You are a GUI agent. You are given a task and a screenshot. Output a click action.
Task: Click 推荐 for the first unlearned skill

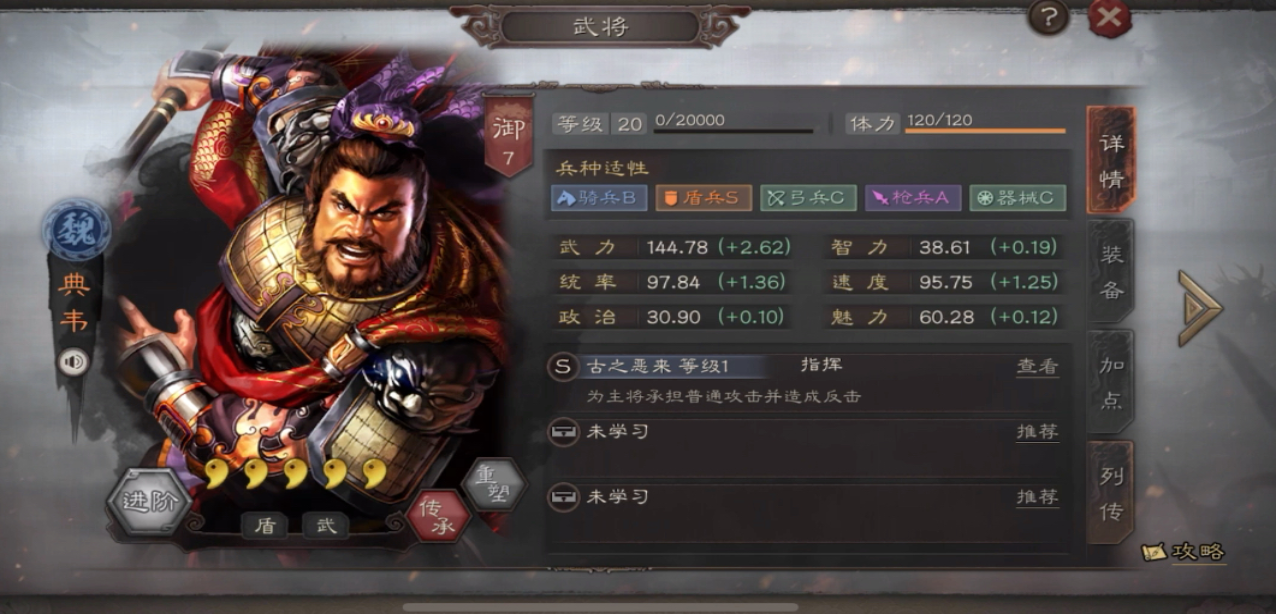click(1037, 432)
